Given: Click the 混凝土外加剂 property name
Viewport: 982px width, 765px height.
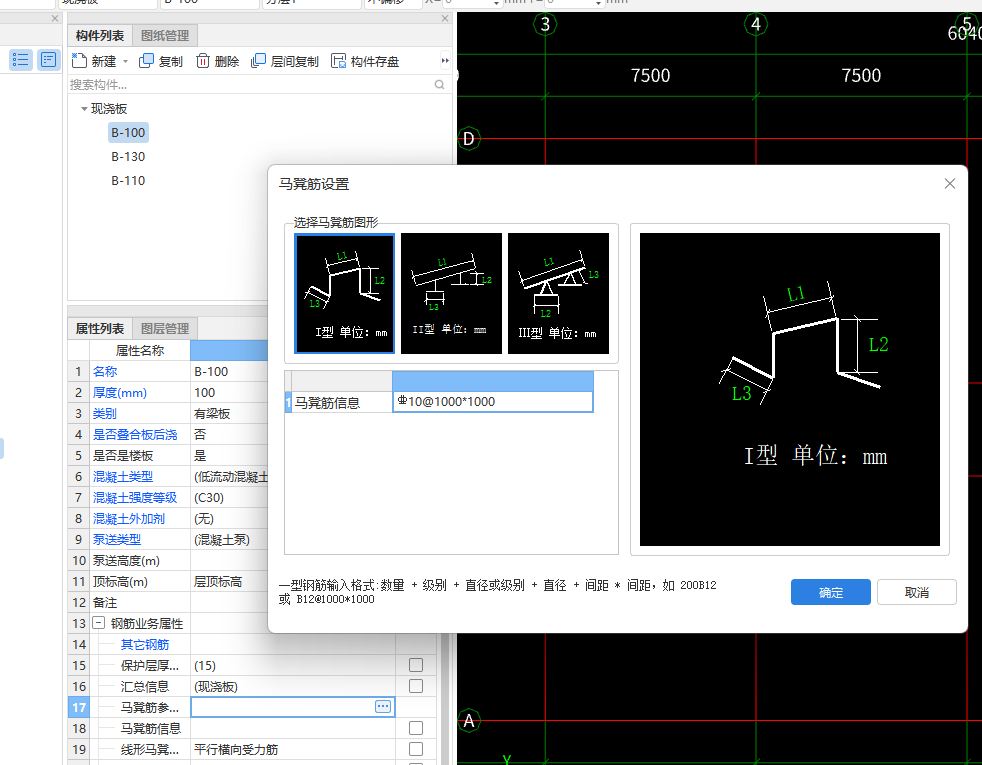Looking at the screenshot, I should pyautogui.click(x=128, y=518).
